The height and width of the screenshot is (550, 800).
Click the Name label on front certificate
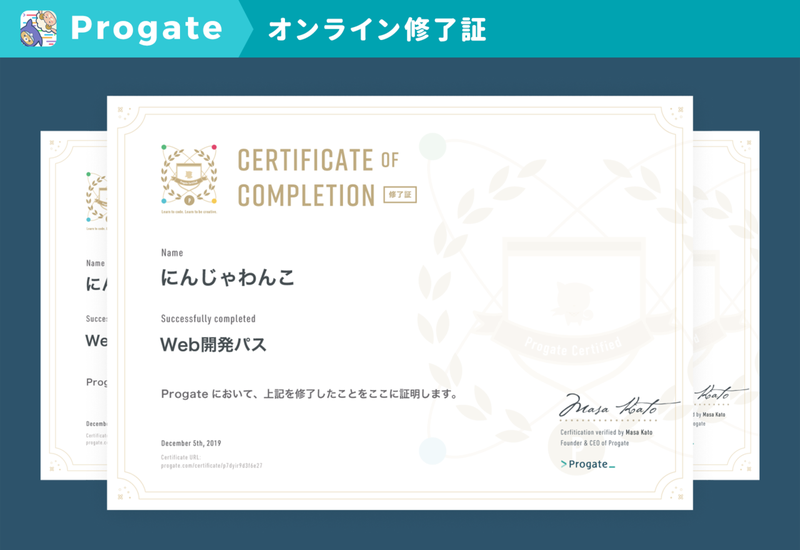[x=172, y=253]
